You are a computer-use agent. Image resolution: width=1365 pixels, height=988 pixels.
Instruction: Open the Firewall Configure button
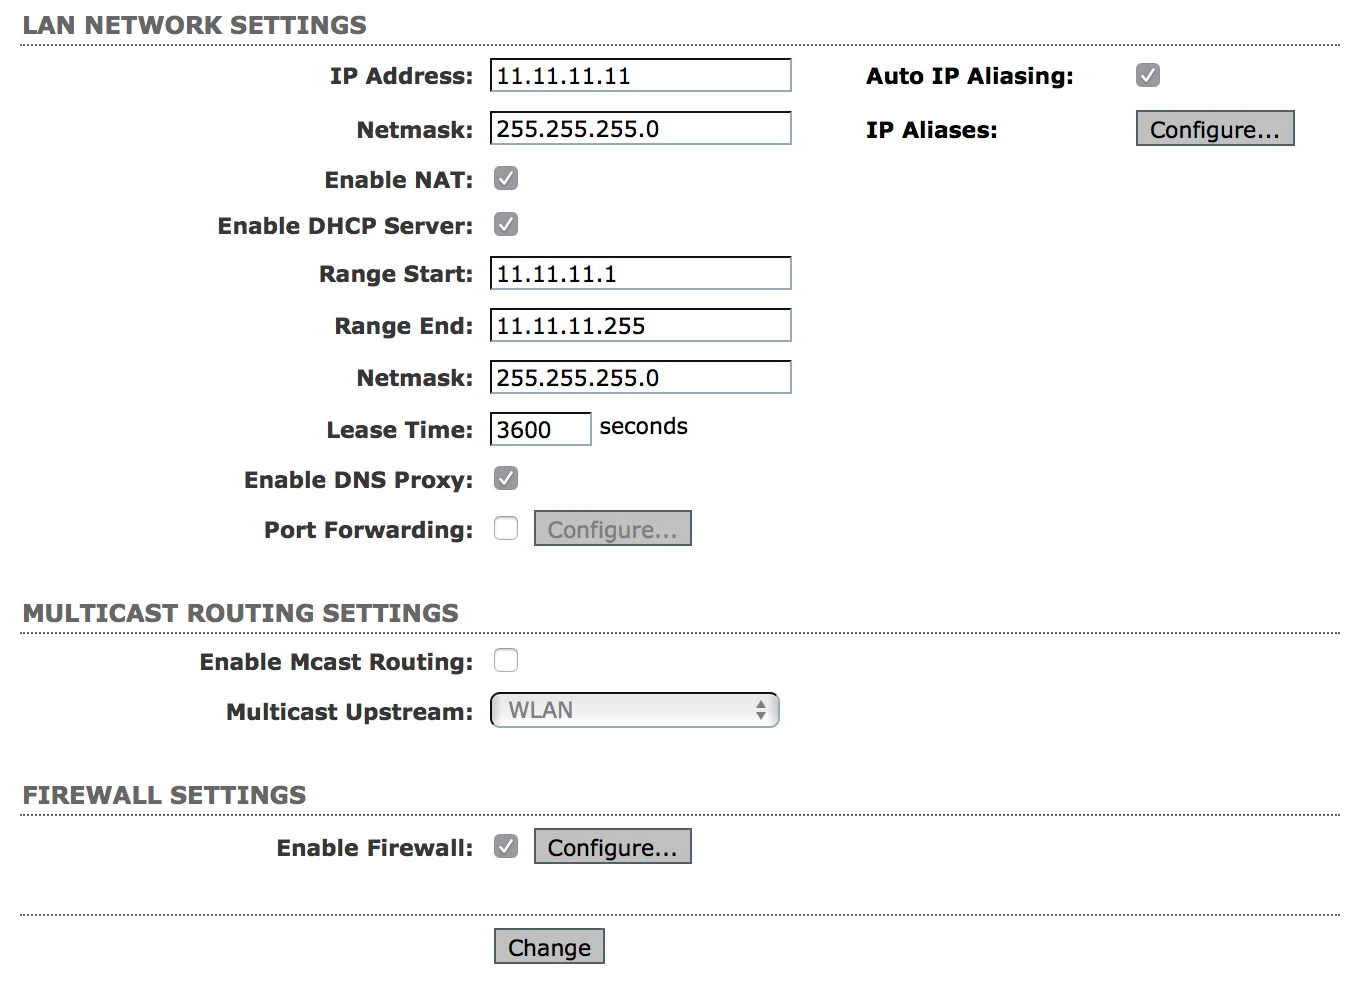(x=612, y=847)
